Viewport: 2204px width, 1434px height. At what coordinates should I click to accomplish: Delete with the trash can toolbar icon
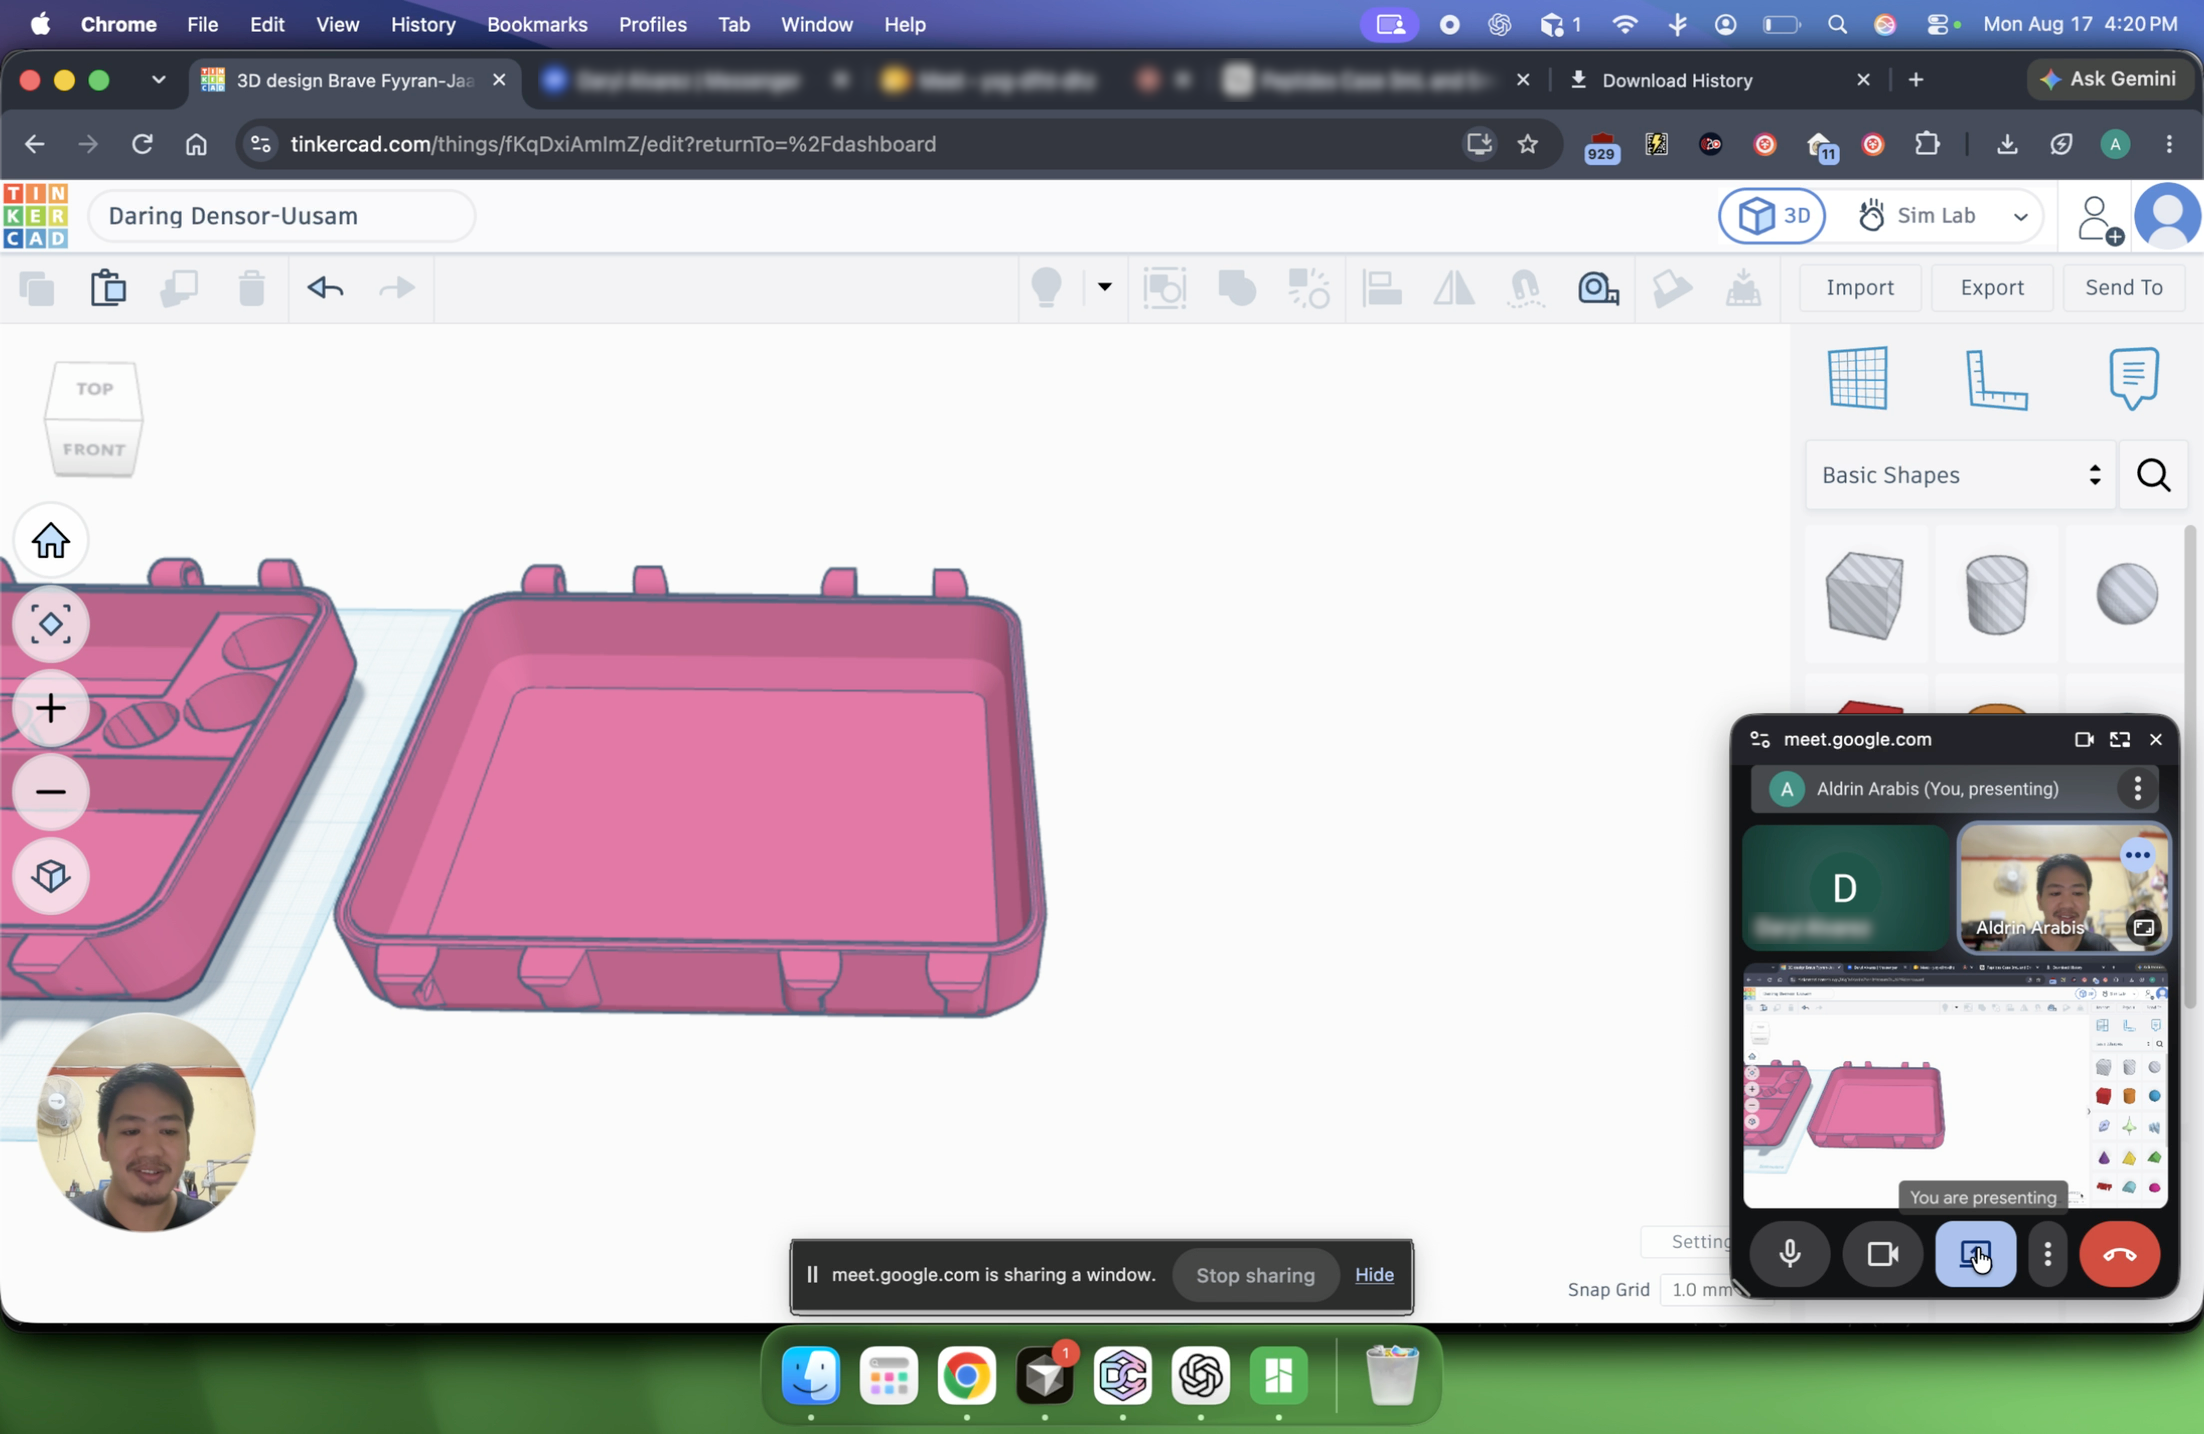click(251, 288)
